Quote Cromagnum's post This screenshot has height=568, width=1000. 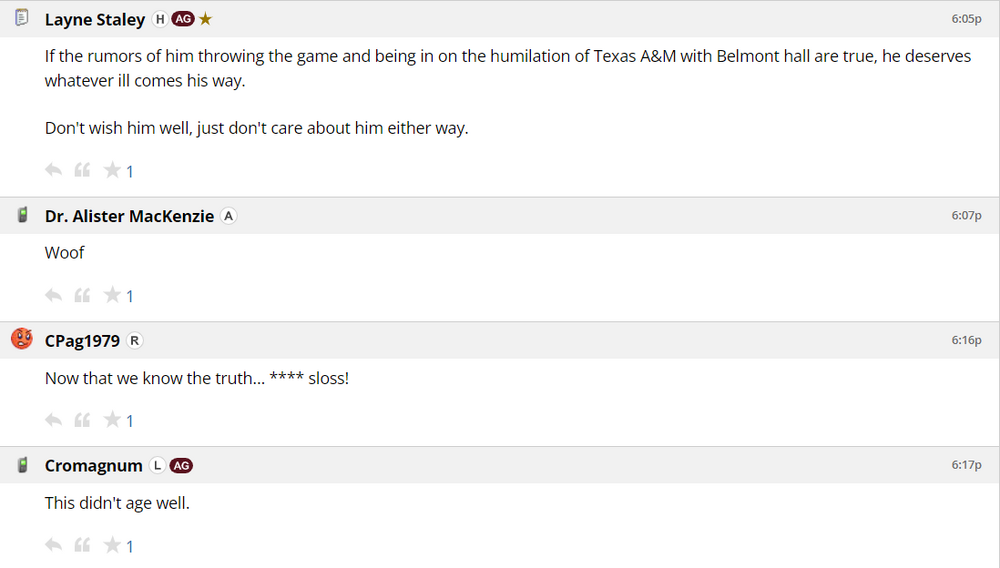pyautogui.click(x=83, y=546)
